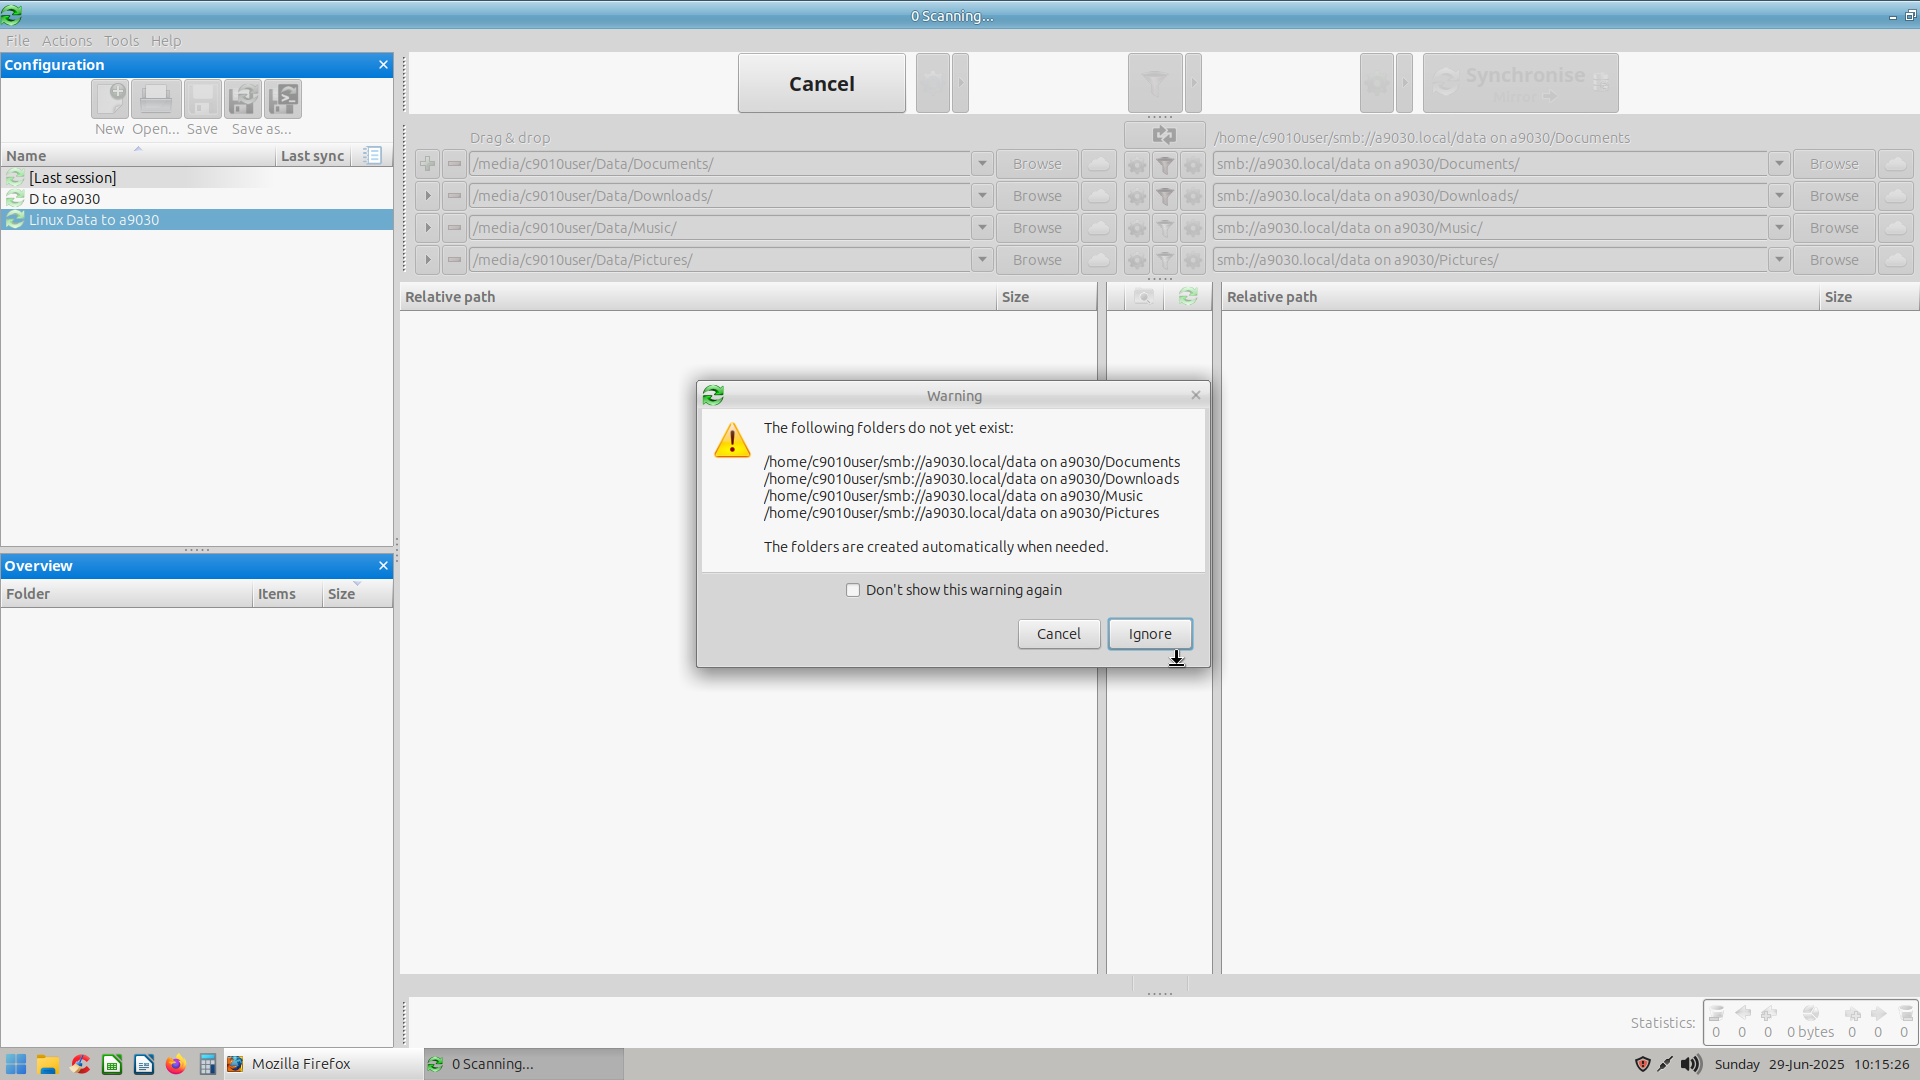Screen dimensions: 1920x1080
Task: Open dropdown for /media/c9010user/Data/Music/ path
Action: [x=982, y=228]
